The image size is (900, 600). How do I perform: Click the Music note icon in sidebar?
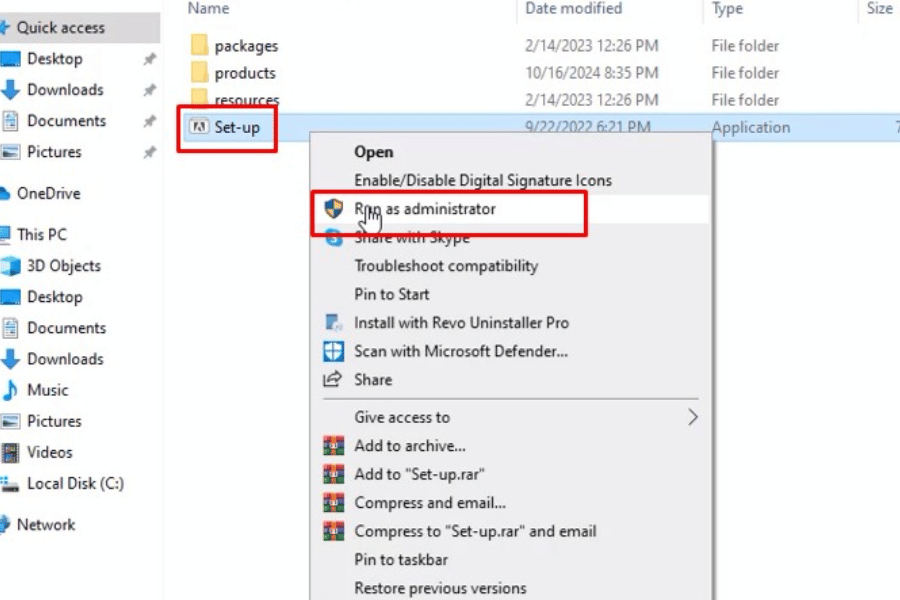point(11,390)
